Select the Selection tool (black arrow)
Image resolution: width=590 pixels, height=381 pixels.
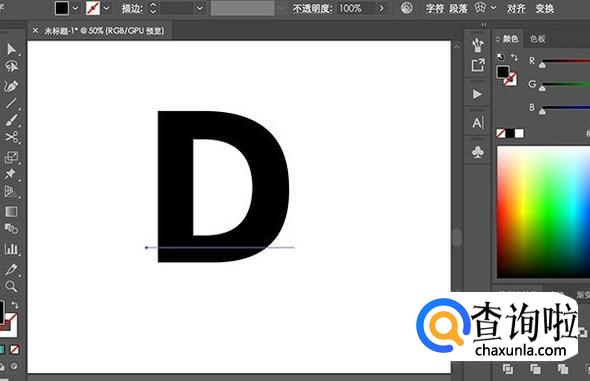[x=11, y=49]
